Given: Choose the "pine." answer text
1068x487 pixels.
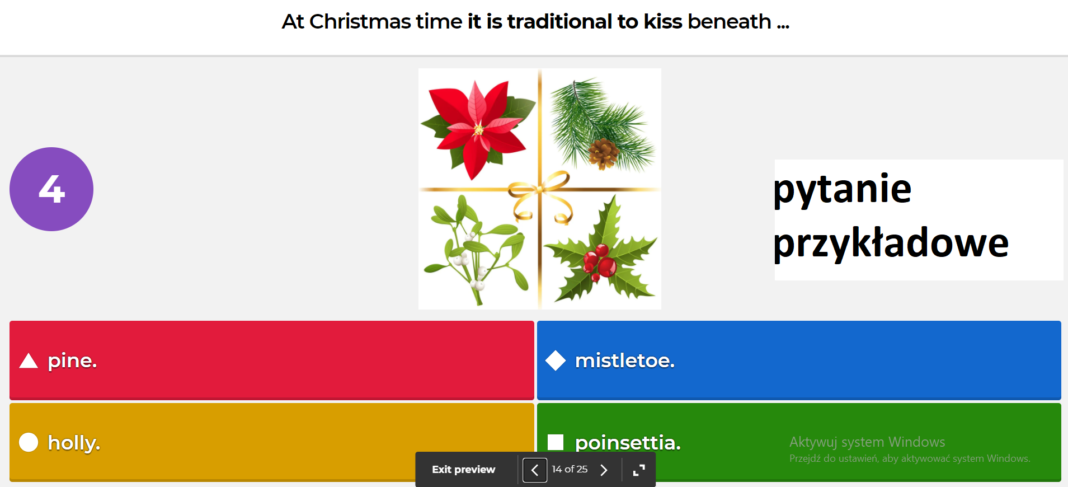Looking at the screenshot, I should [72, 361].
